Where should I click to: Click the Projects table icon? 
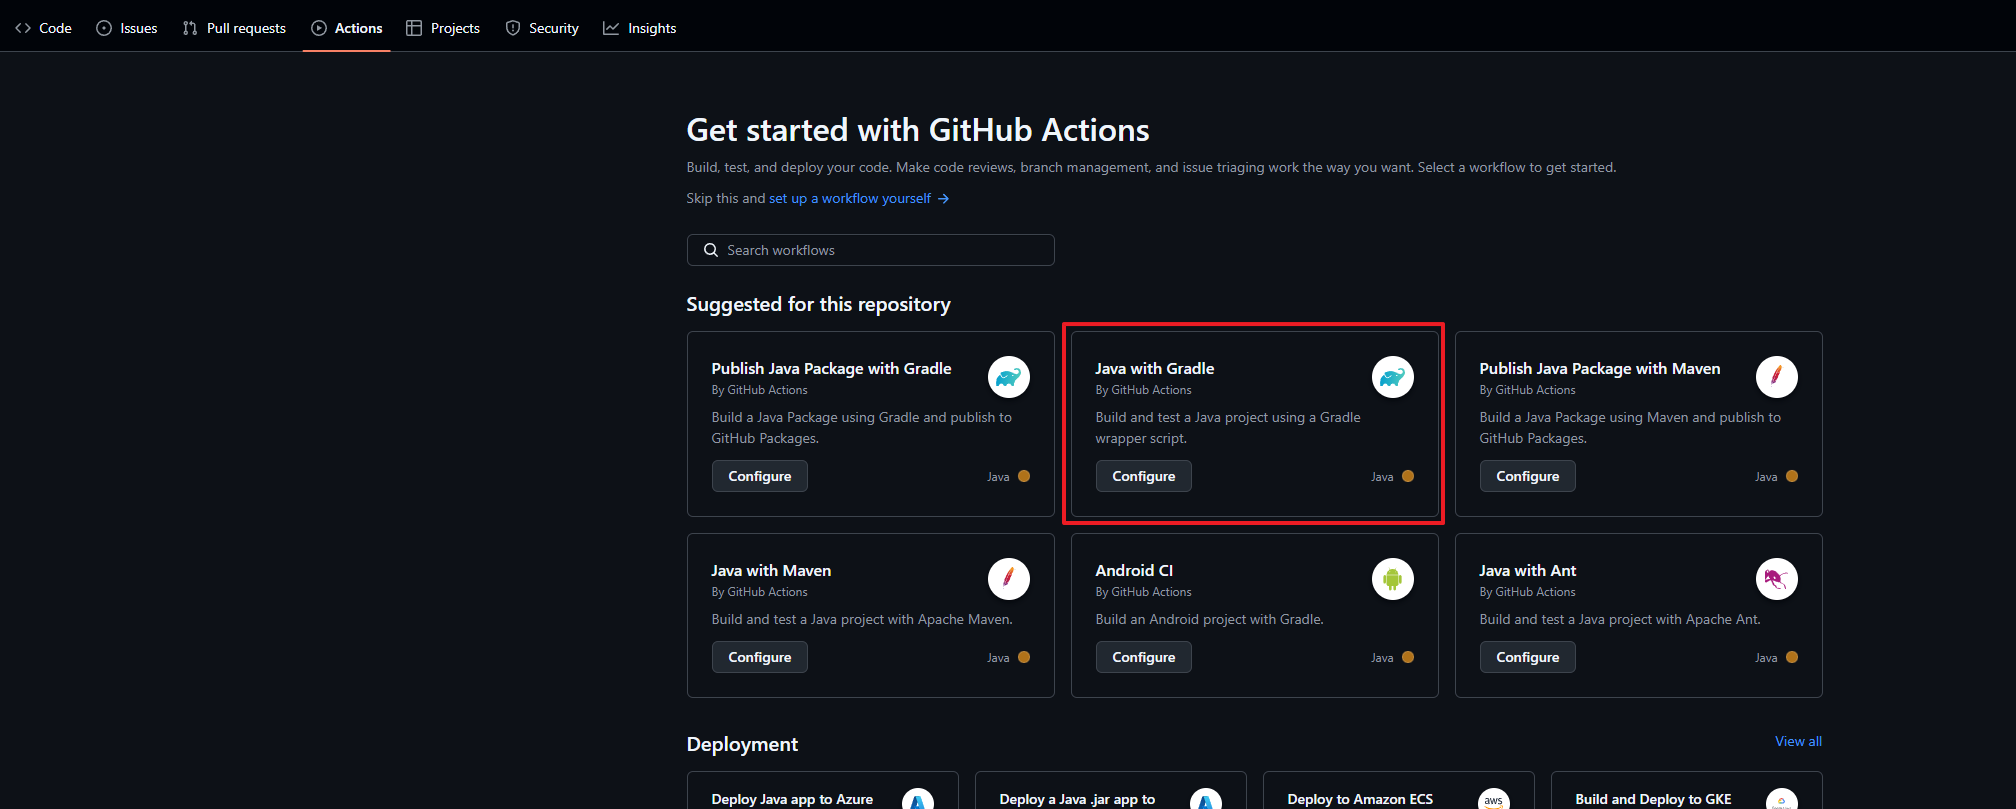tap(414, 28)
